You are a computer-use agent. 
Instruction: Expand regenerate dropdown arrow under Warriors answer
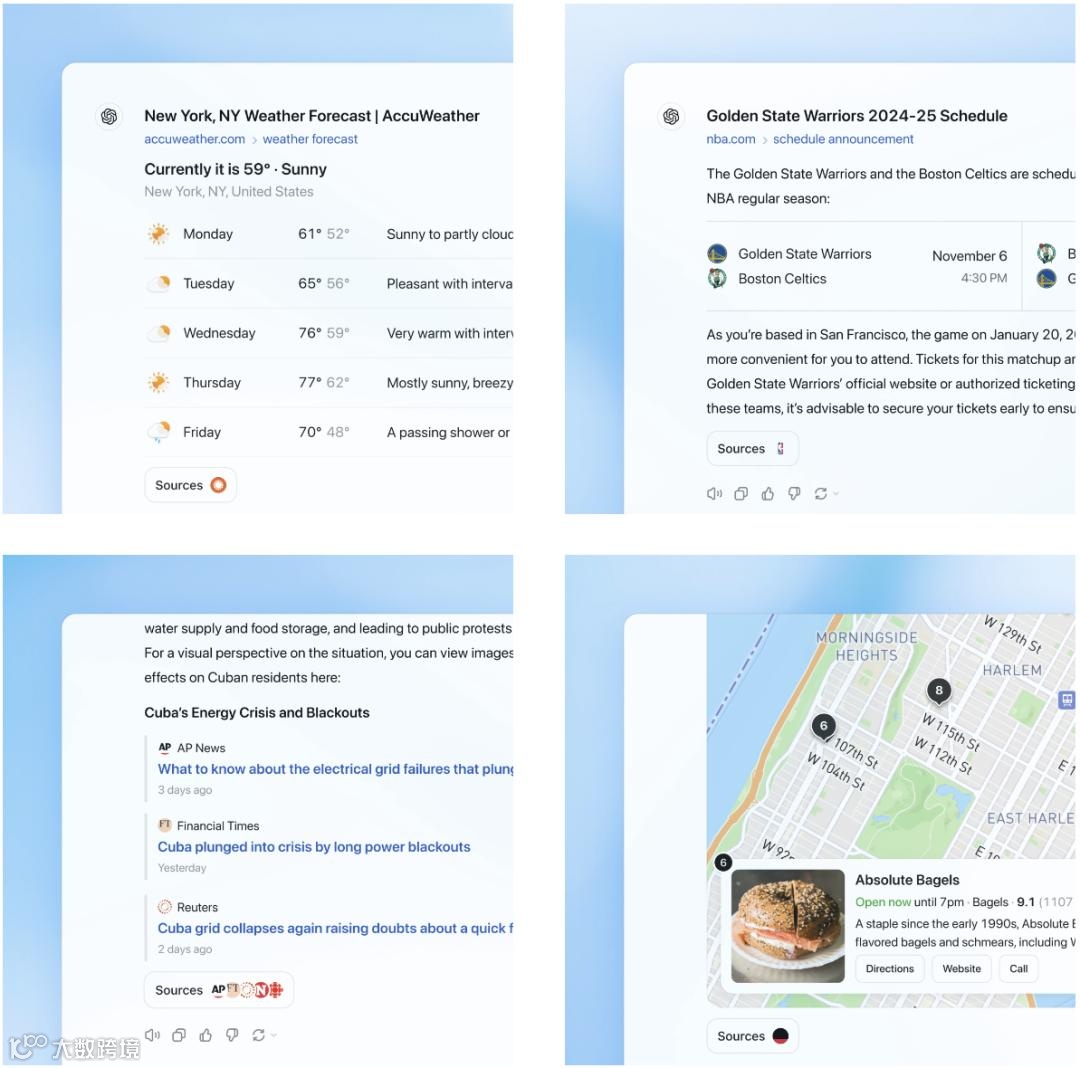836,494
